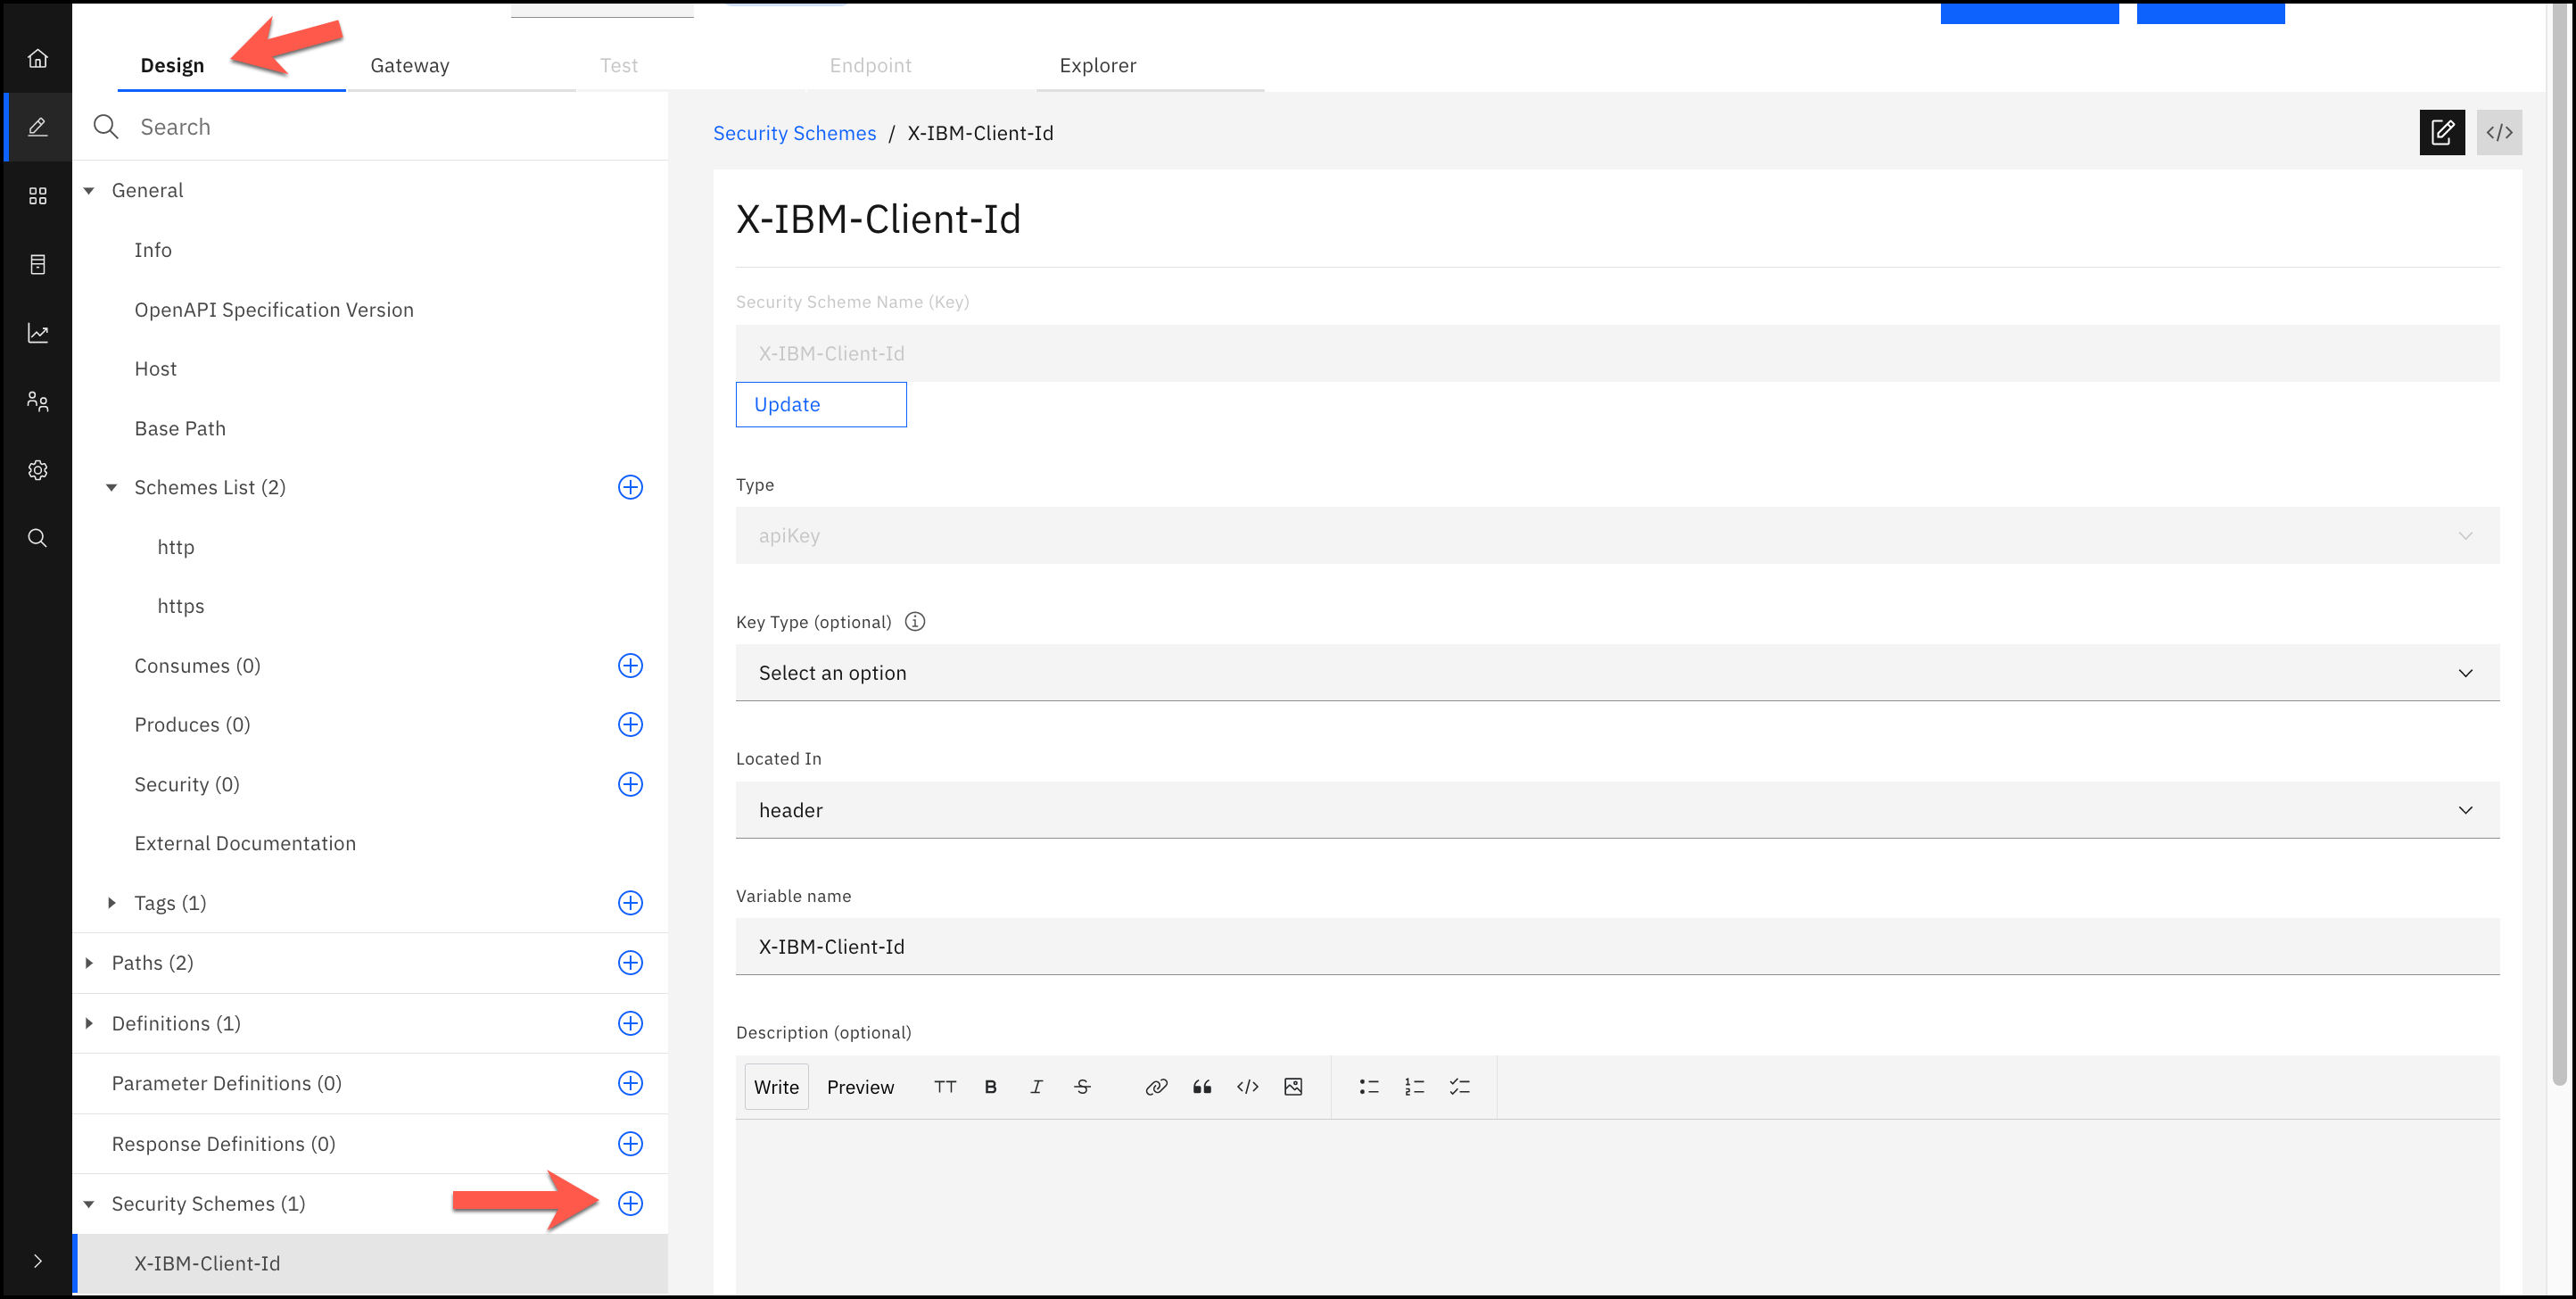
Task: Open the Settings gear icon in sidebar
Action: pyautogui.click(x=37, y=470)
